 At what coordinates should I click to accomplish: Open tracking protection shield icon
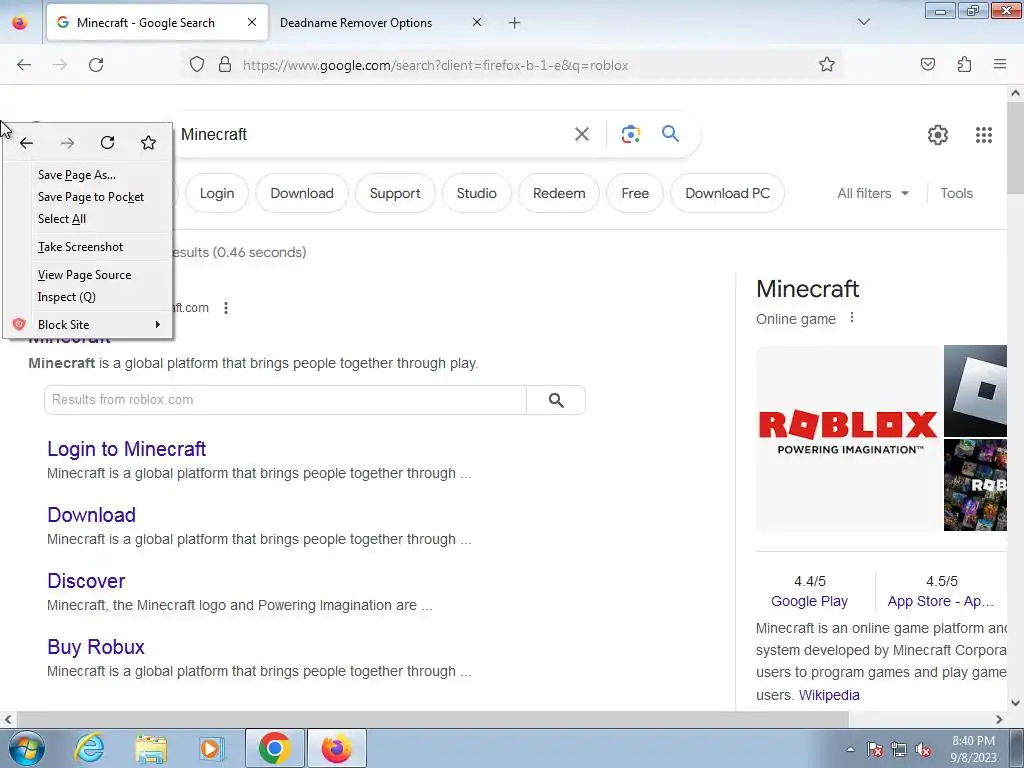[197, 65]
